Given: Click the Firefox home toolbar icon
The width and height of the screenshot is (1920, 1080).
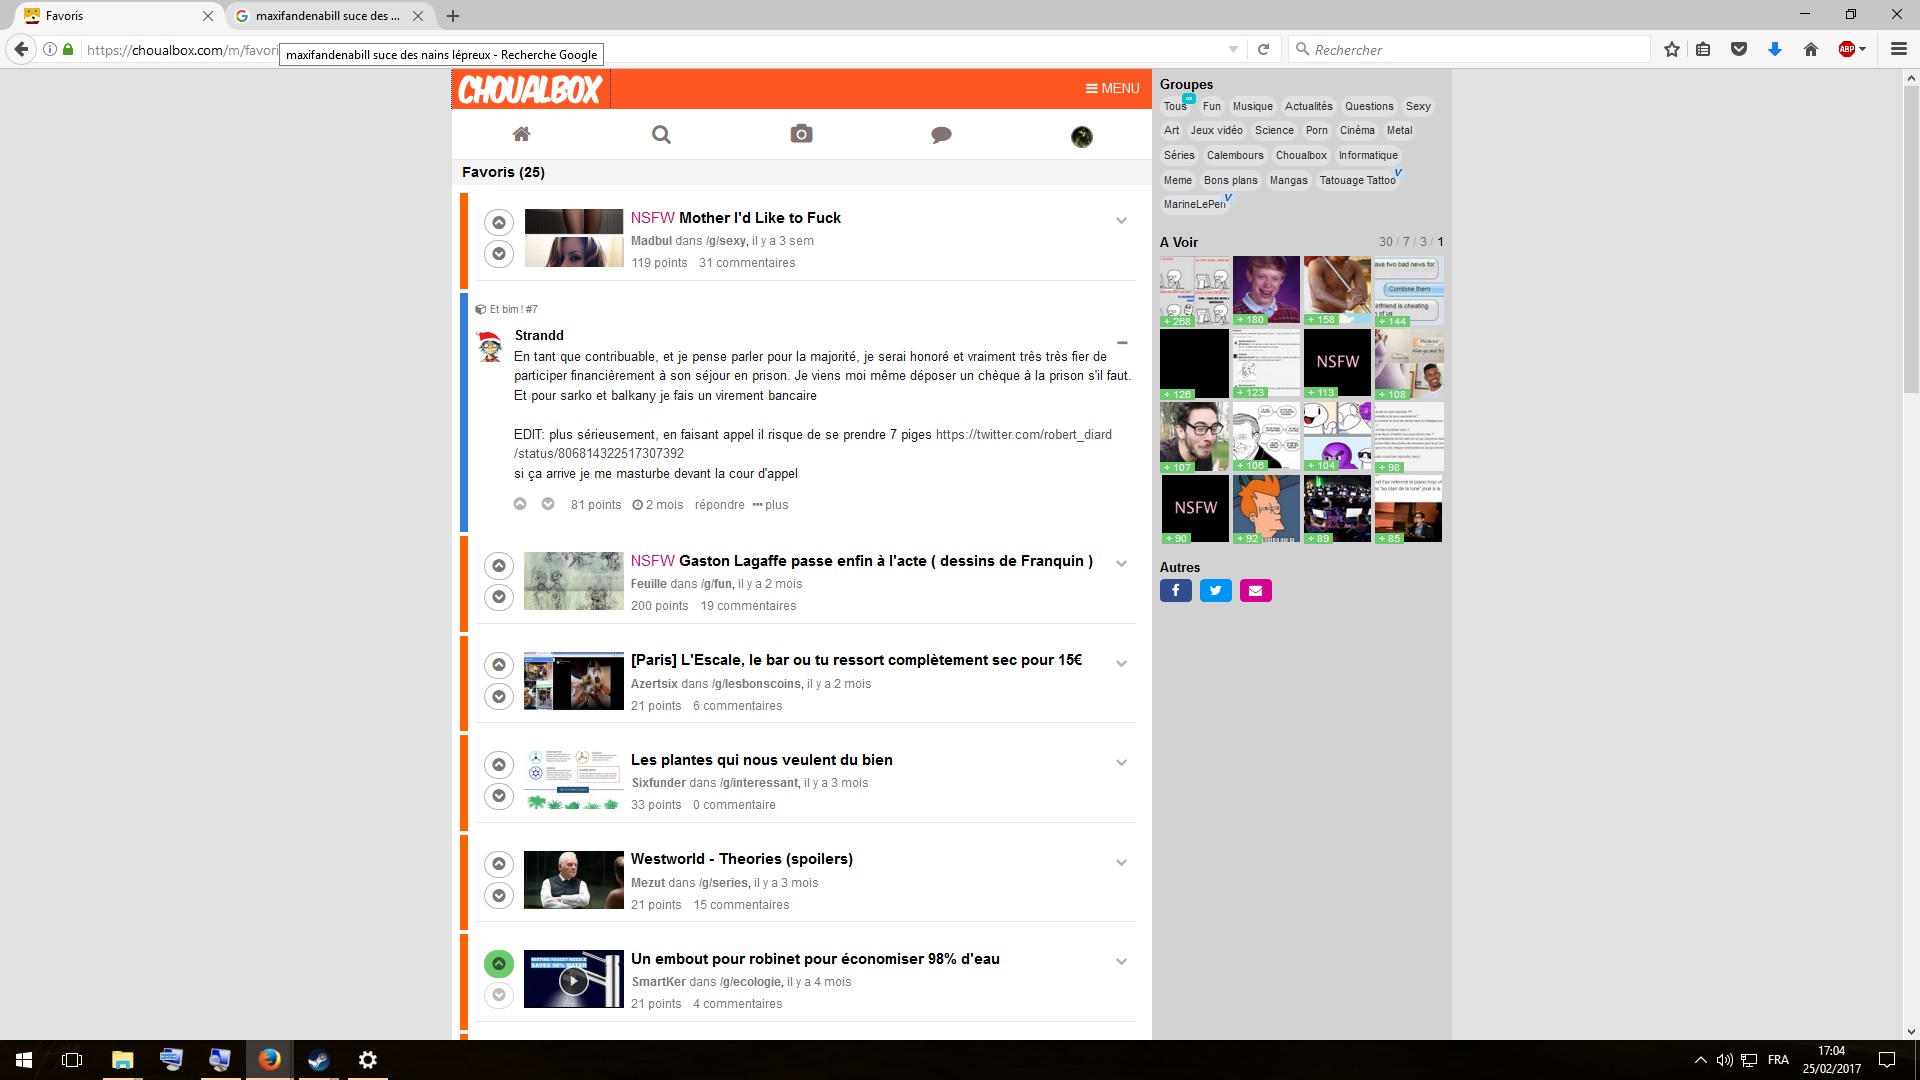Looking at the screenshot, I should tap(1811, 49).
